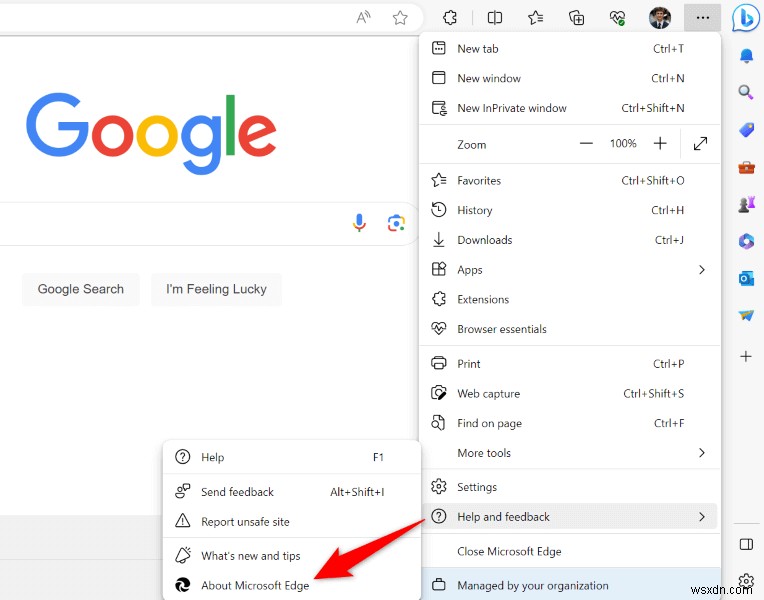Click the 100% zoom level value

click(623, 144)
